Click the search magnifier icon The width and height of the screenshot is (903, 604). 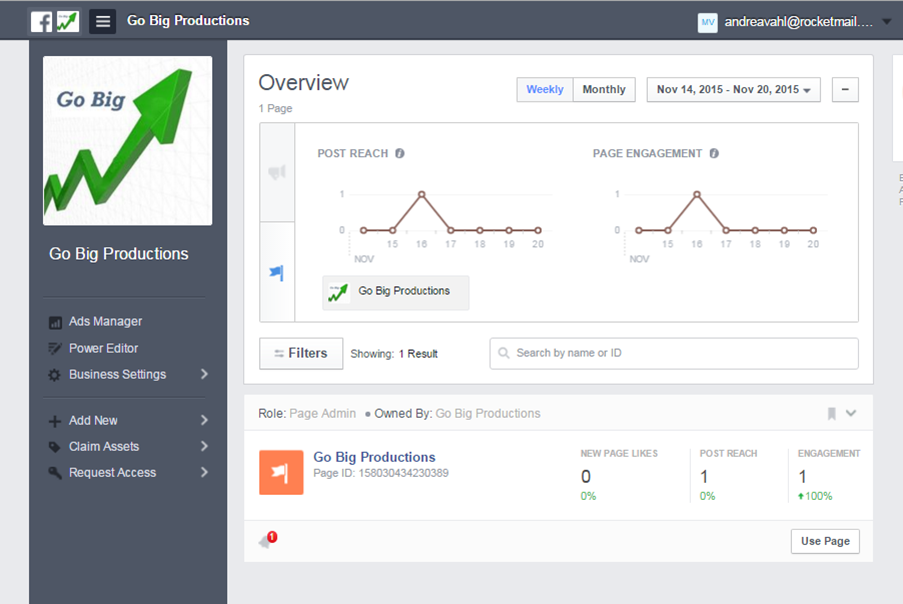coord(503,353)
